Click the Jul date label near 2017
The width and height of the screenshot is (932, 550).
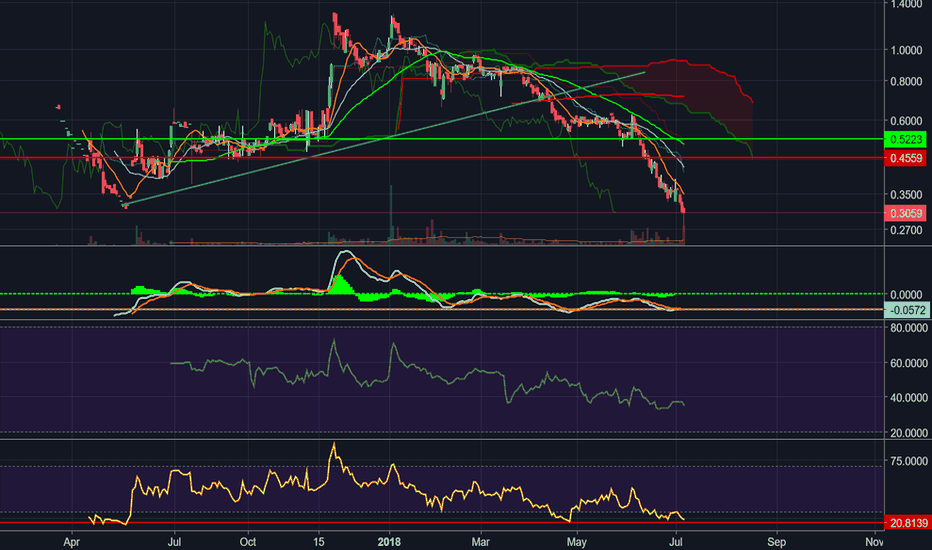coord(174,542)
